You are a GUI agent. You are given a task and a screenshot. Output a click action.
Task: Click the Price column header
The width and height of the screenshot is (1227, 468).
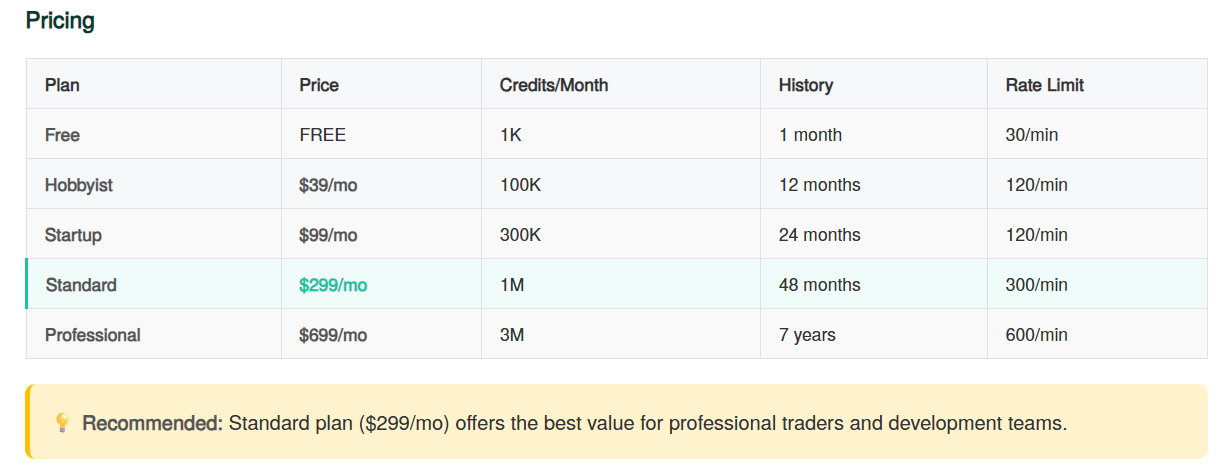pos(319,85)
